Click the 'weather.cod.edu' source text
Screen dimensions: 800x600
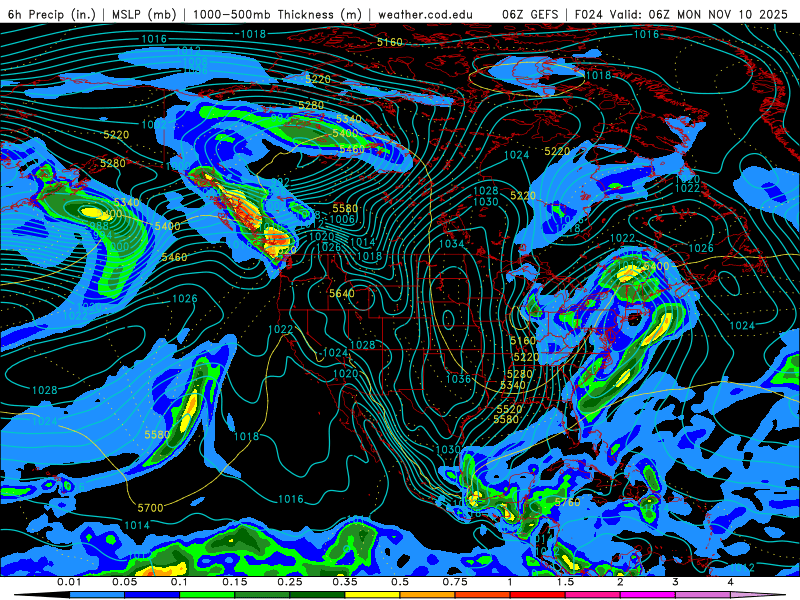(425, 14)
